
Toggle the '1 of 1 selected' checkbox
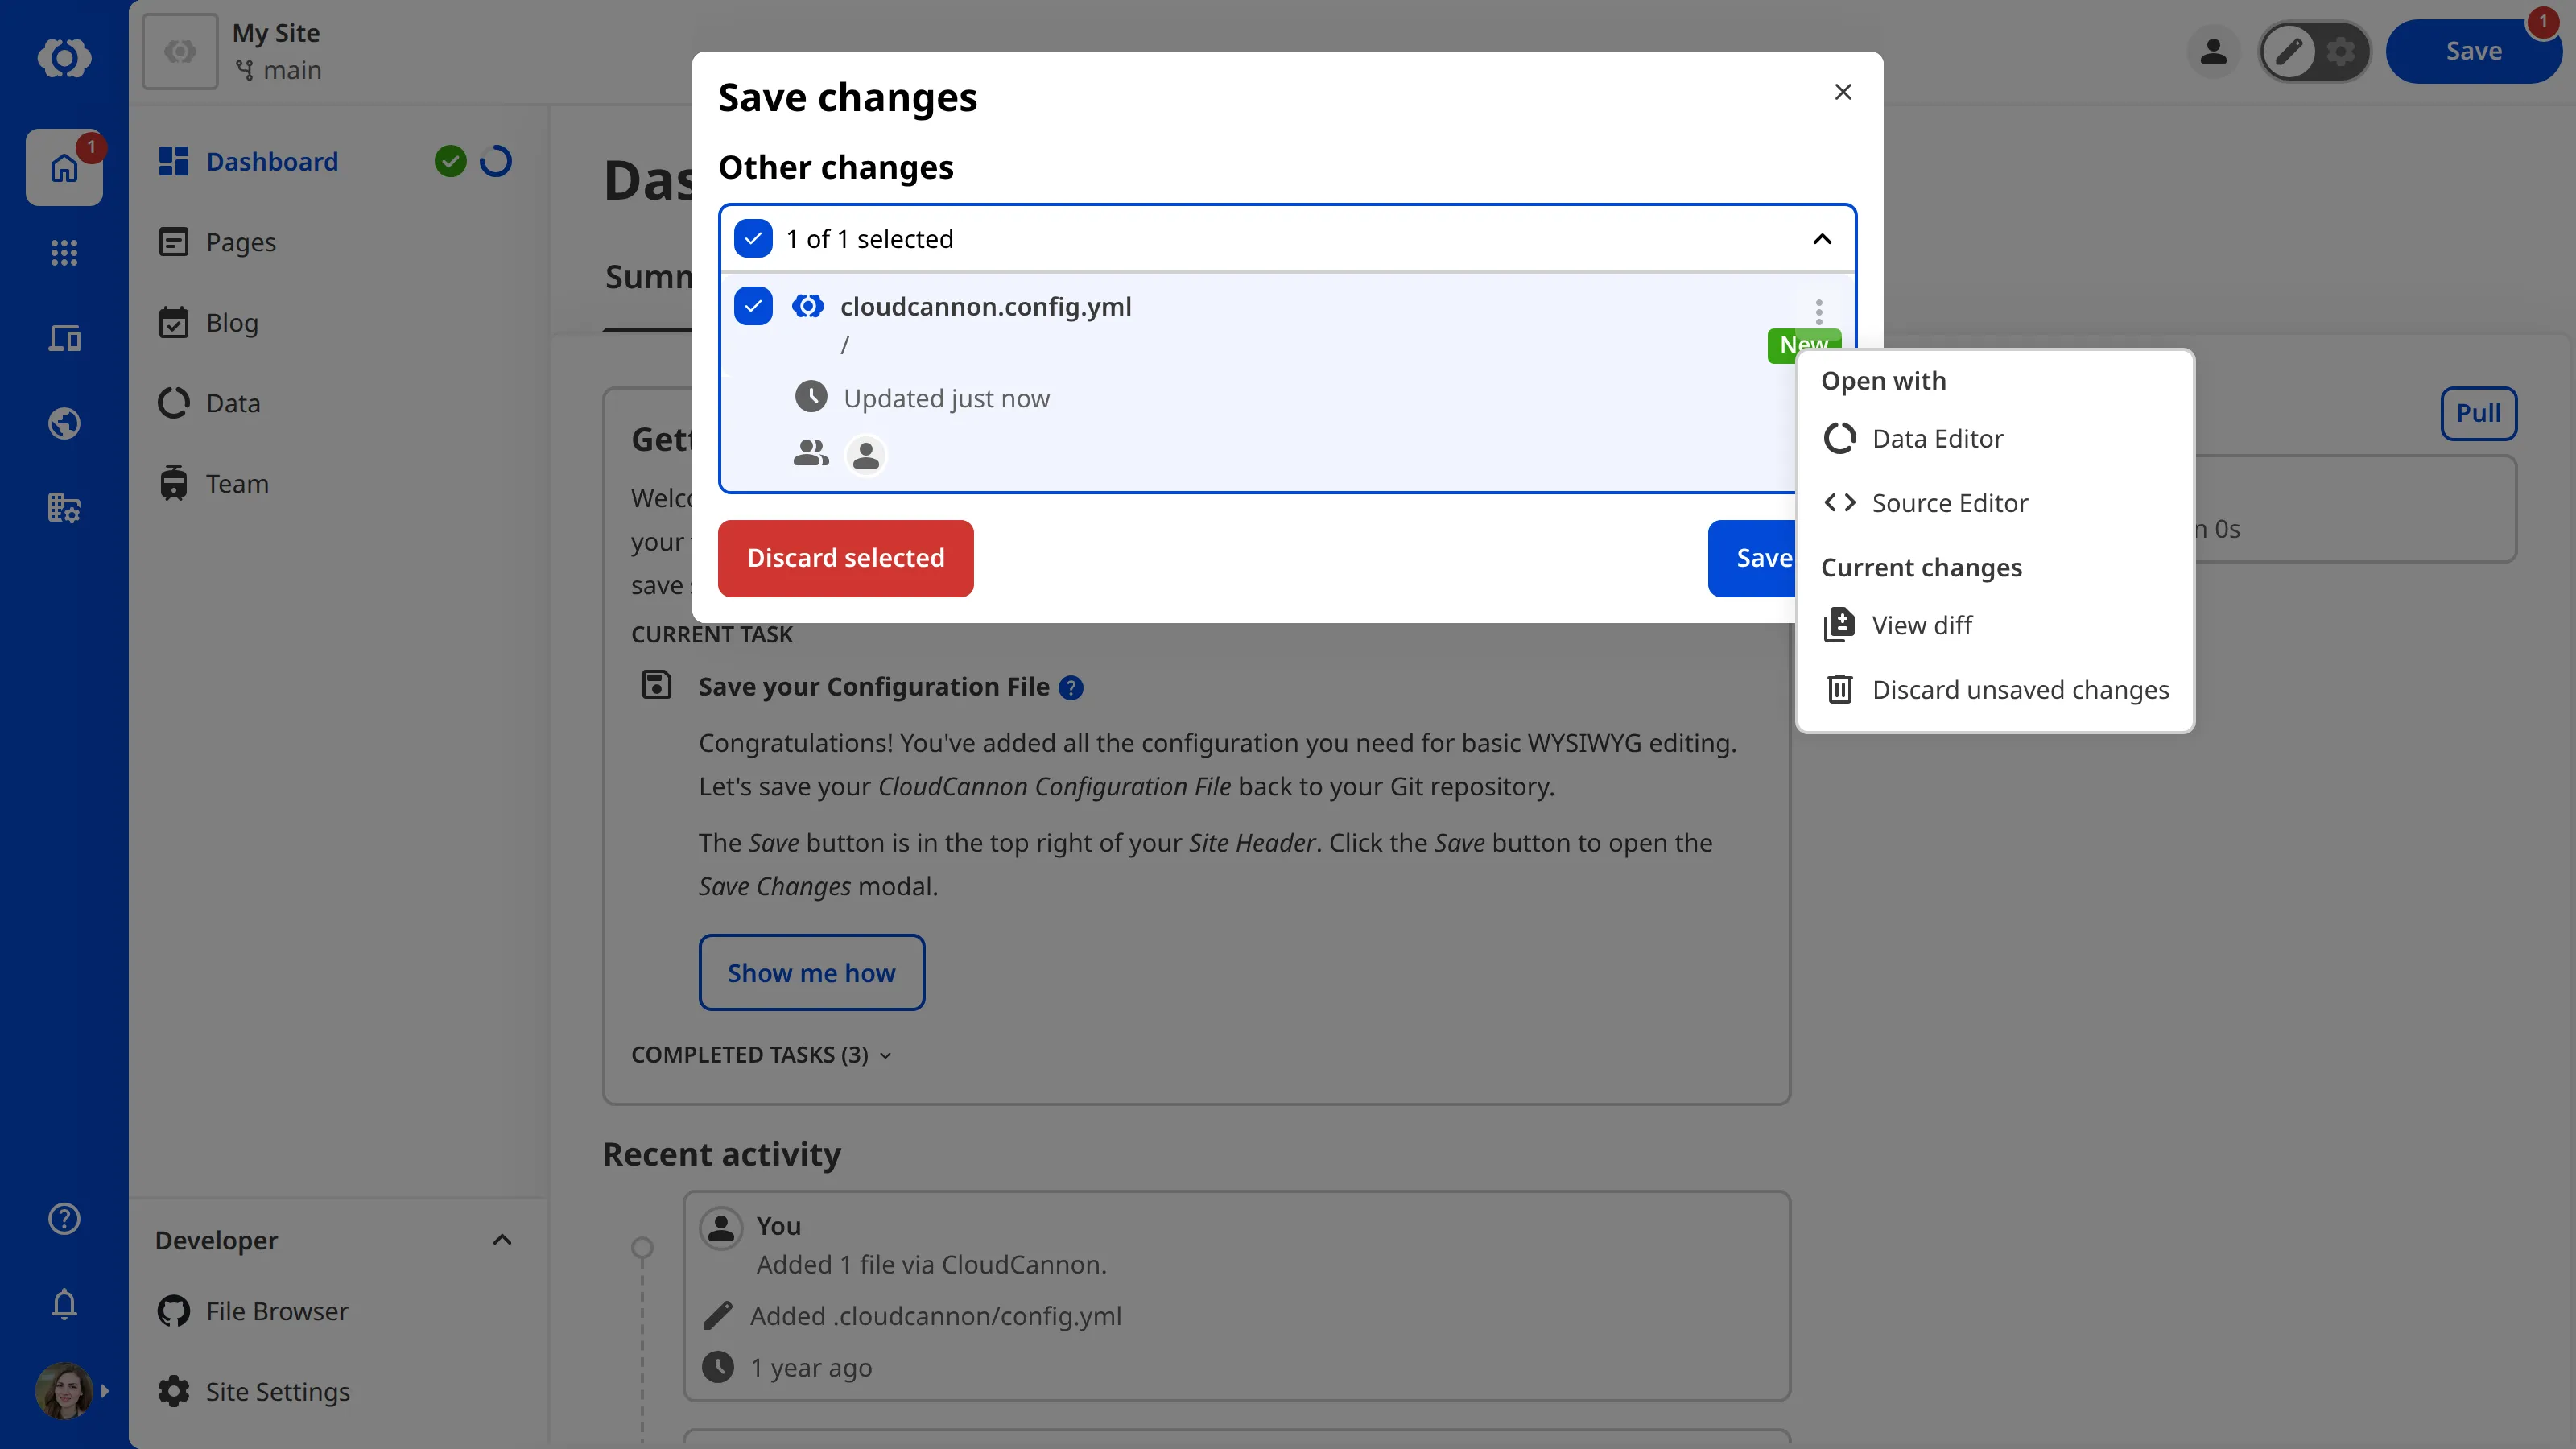pos(753,238)
